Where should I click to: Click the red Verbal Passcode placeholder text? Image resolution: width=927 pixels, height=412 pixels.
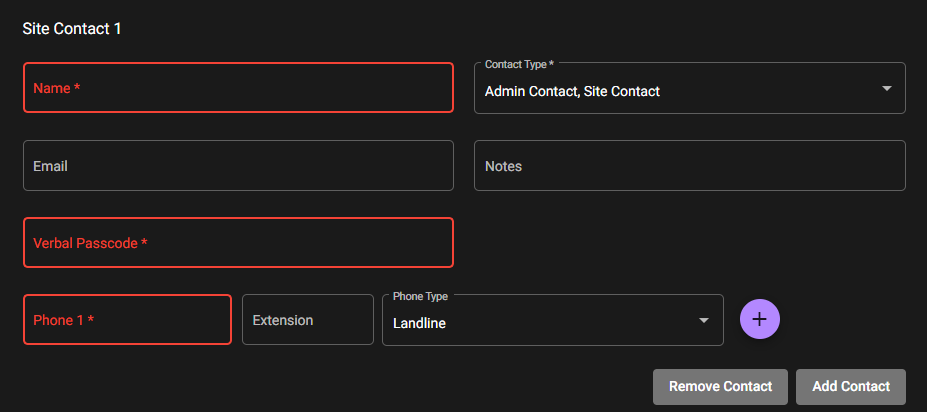coord(90,243)
